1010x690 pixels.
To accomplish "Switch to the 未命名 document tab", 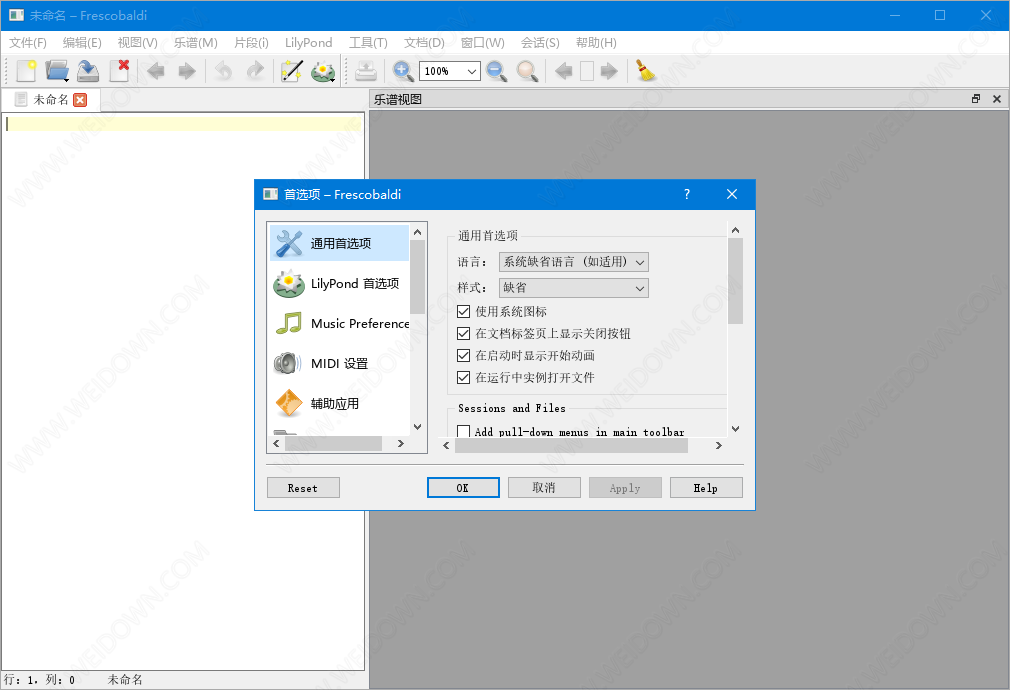I will pos(50,100).
